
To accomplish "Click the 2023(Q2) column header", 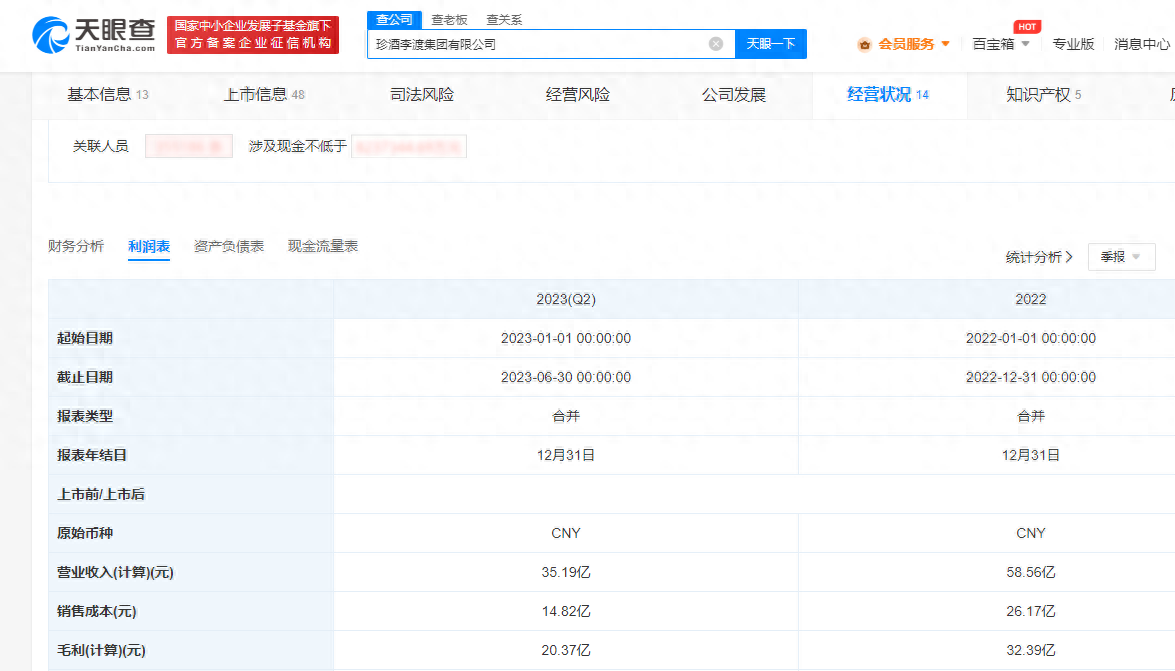I will (x=566, y=299).
